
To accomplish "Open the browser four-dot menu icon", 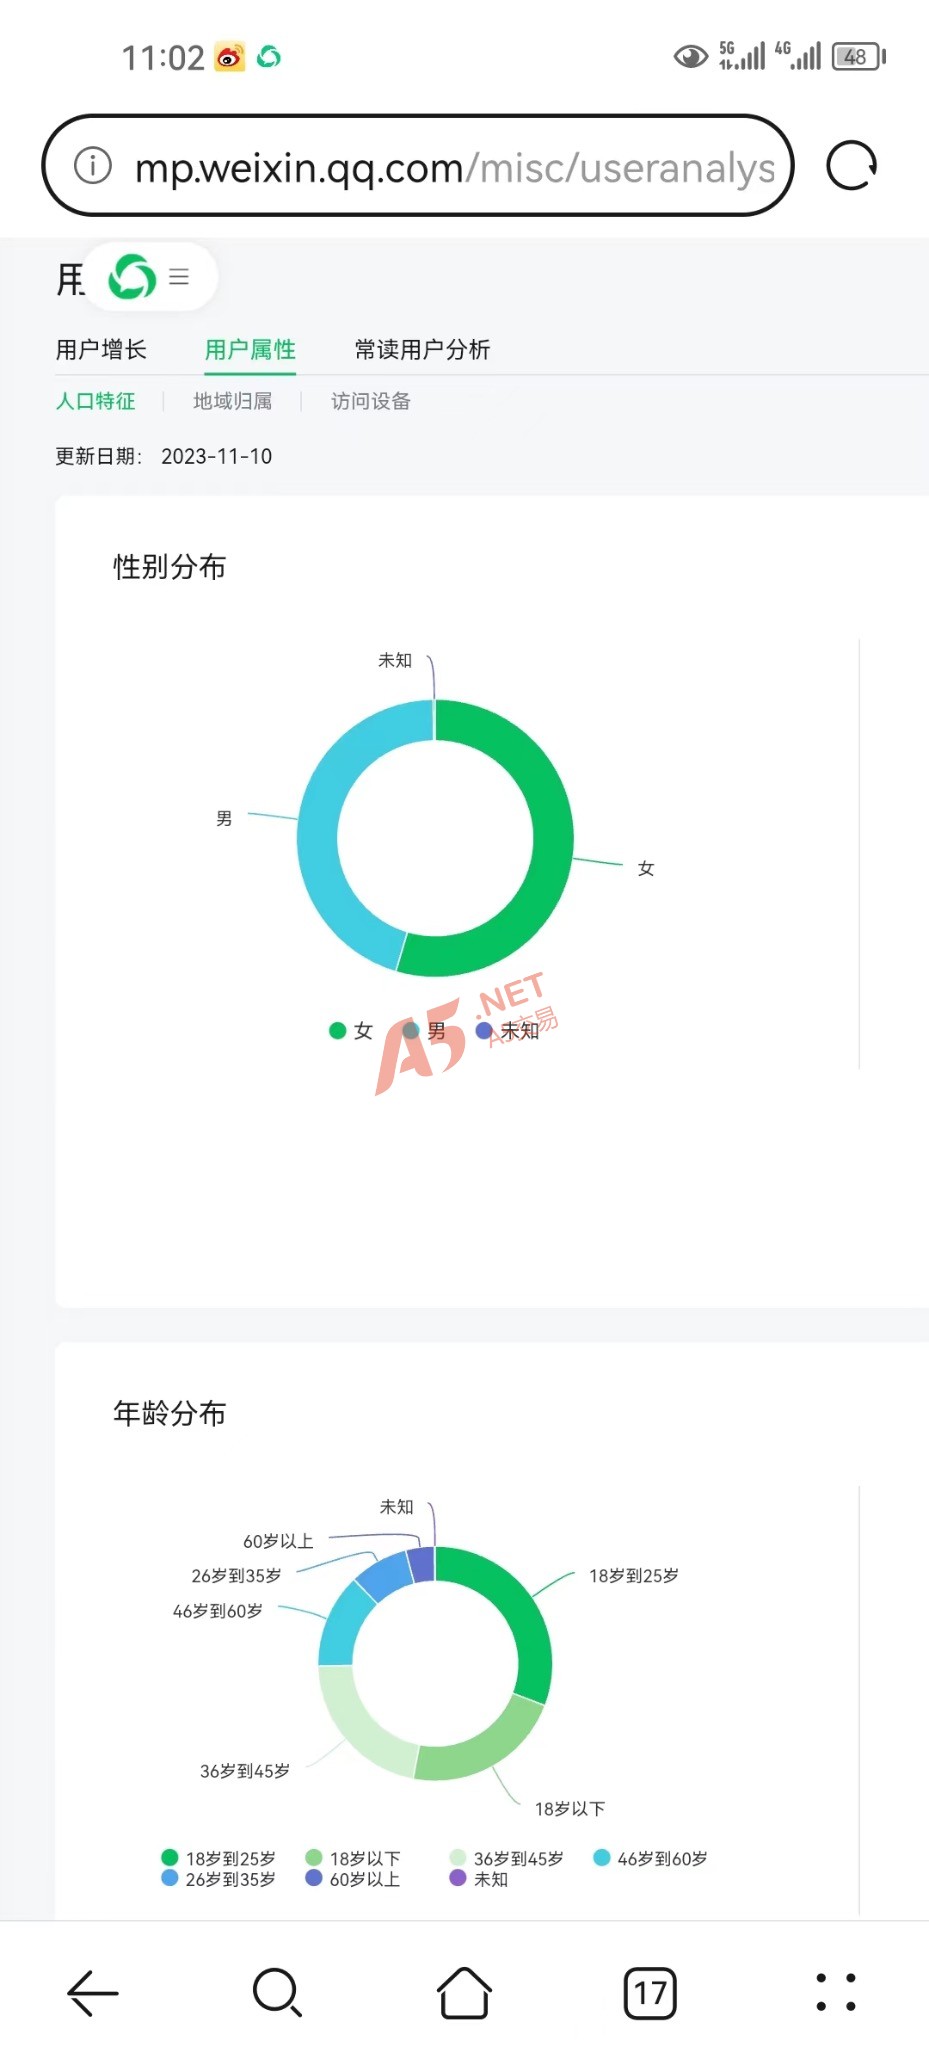I will (836, 1993).
